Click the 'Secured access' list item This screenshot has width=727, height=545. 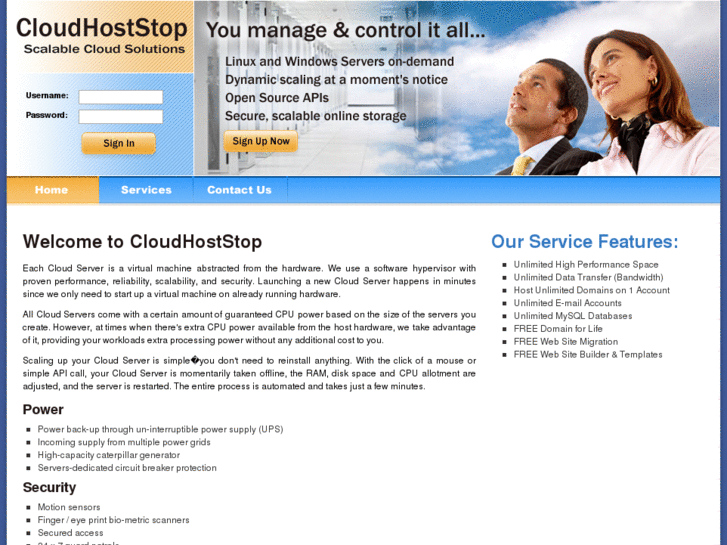[70, 533]
